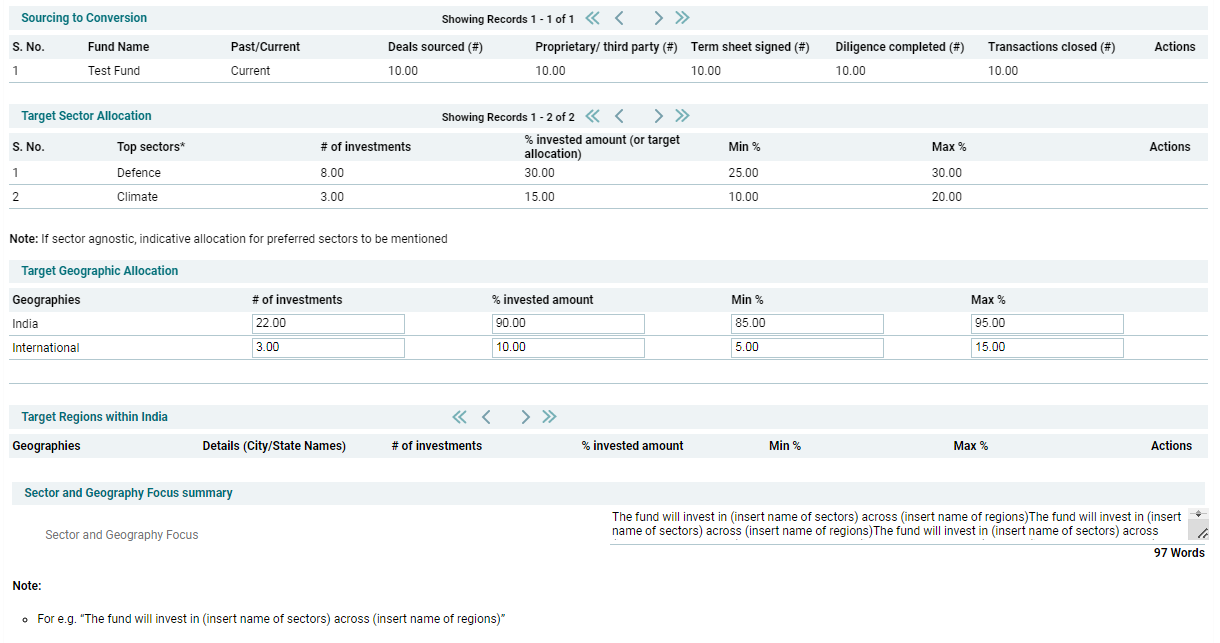Click the Sector Focus textarea scrollbar arrow
The width and height of the screenshot is (1220, 643).
[1200, 513]
